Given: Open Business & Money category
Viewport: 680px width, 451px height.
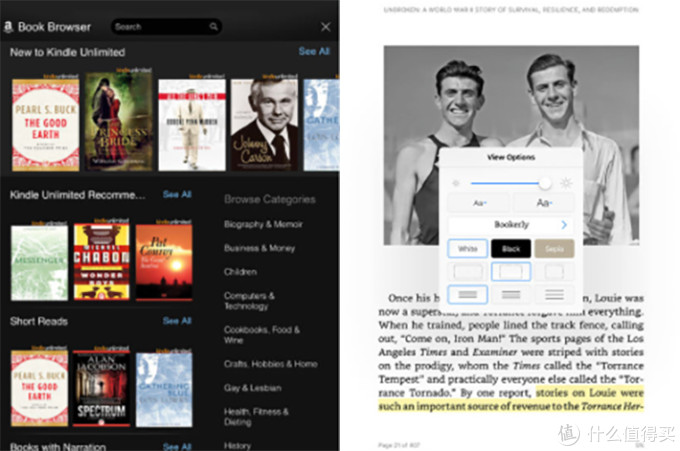Looking at the screenshot, I should [259, 248].
